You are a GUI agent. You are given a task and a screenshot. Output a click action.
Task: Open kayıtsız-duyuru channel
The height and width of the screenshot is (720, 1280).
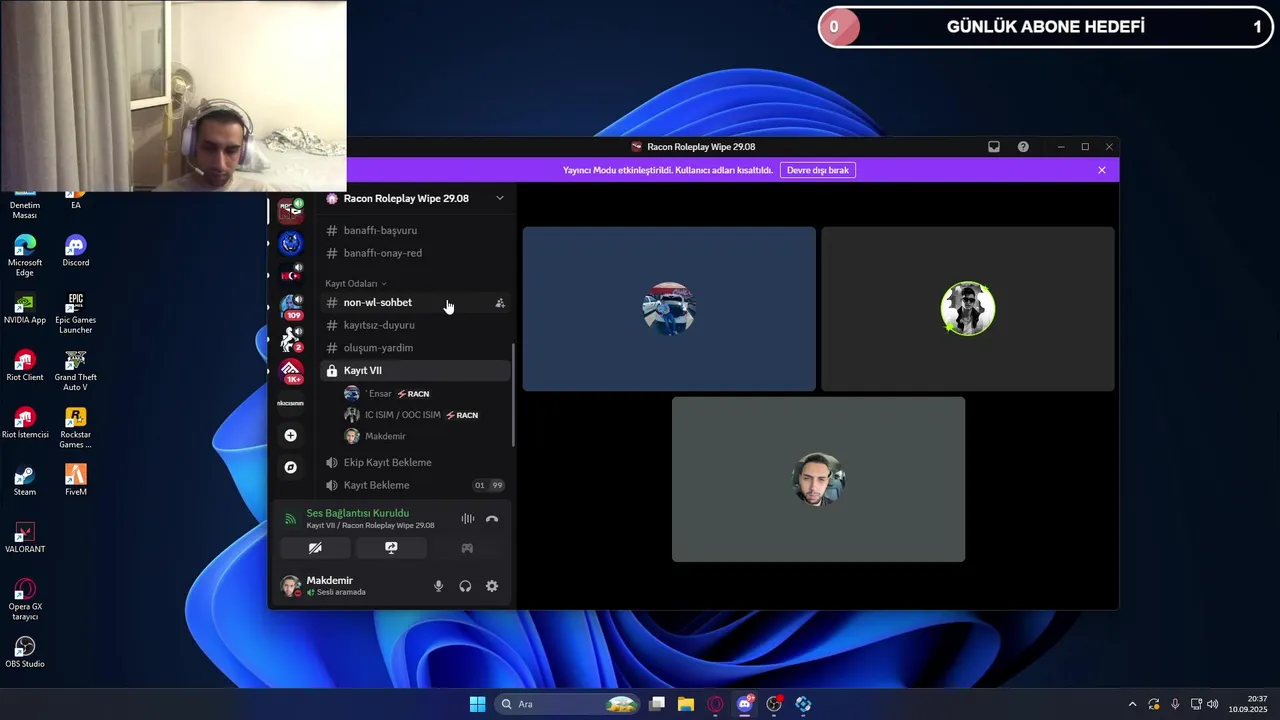point(415,325)
